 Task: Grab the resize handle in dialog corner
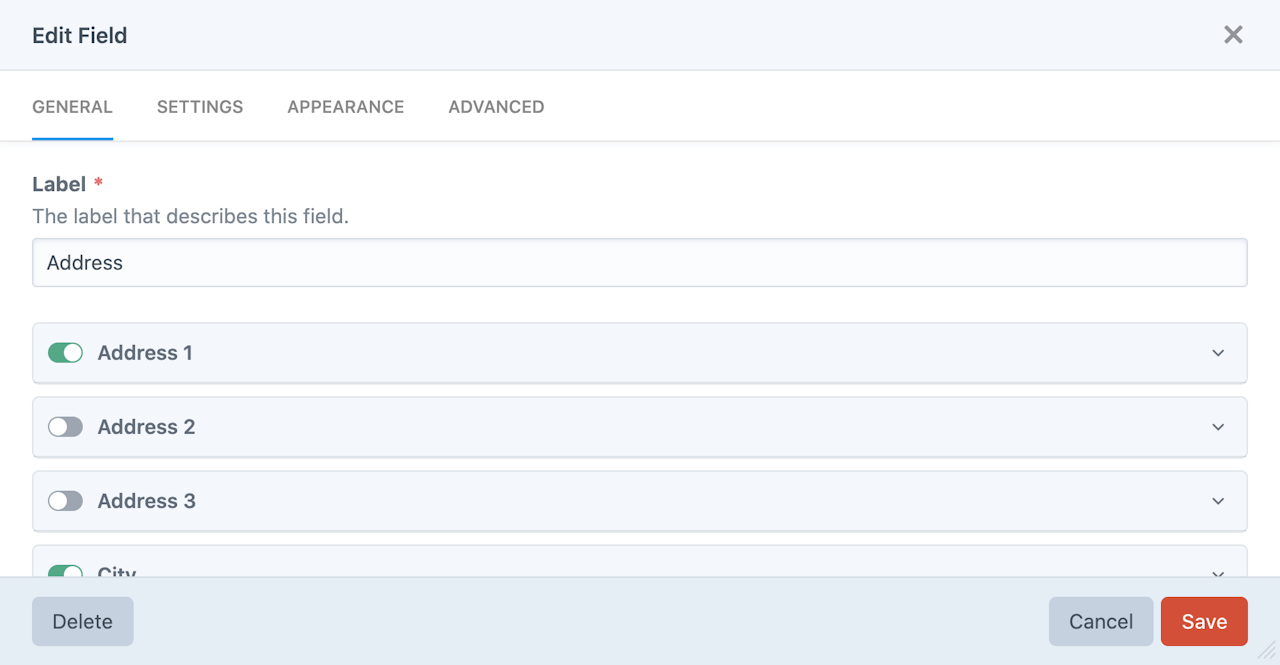(x=1268, y=653)
